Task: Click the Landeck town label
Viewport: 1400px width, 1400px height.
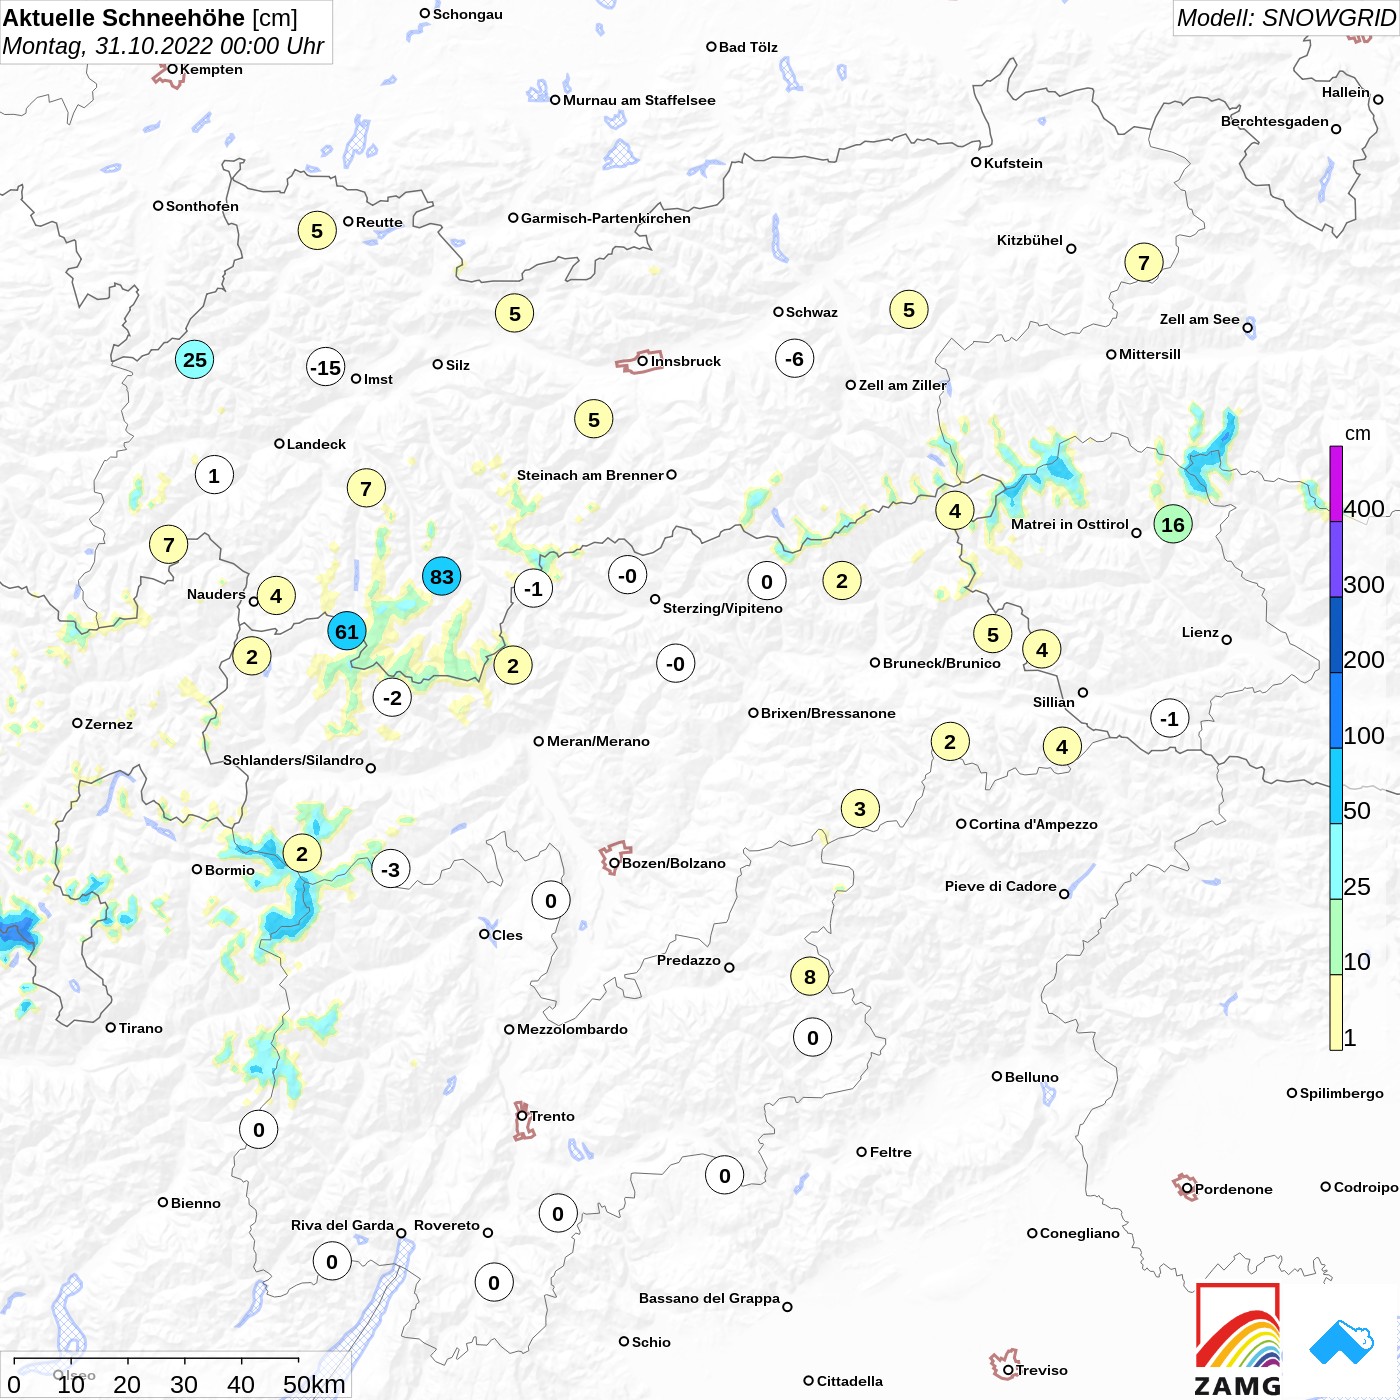Action: [316, 444]
